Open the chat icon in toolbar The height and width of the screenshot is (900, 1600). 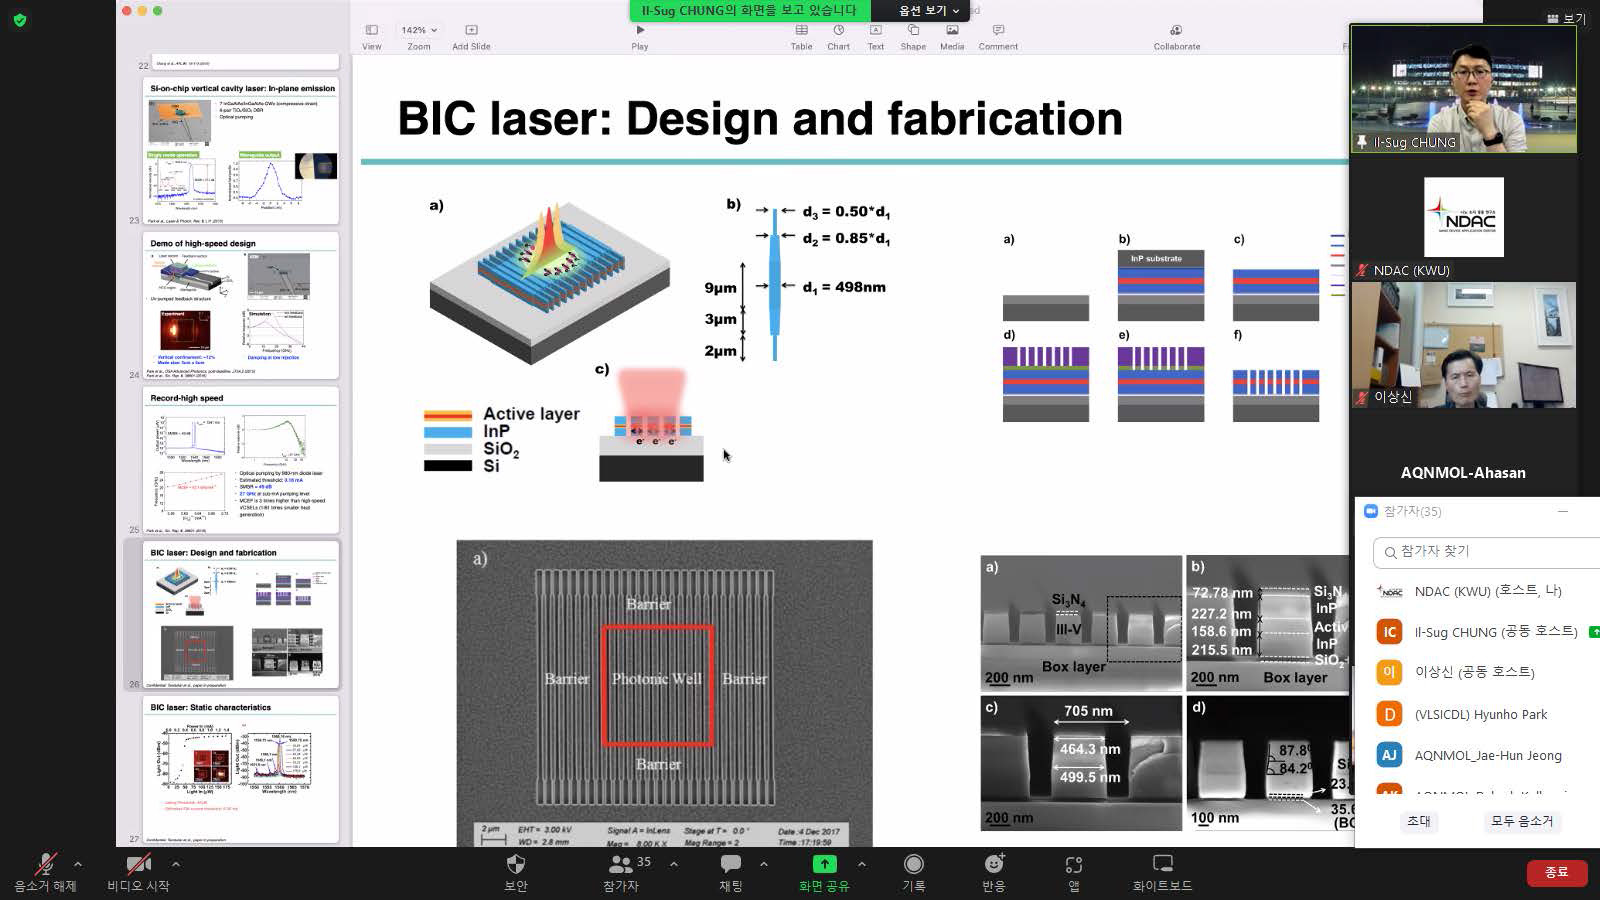pyautogui.click(x=731, y=864)
